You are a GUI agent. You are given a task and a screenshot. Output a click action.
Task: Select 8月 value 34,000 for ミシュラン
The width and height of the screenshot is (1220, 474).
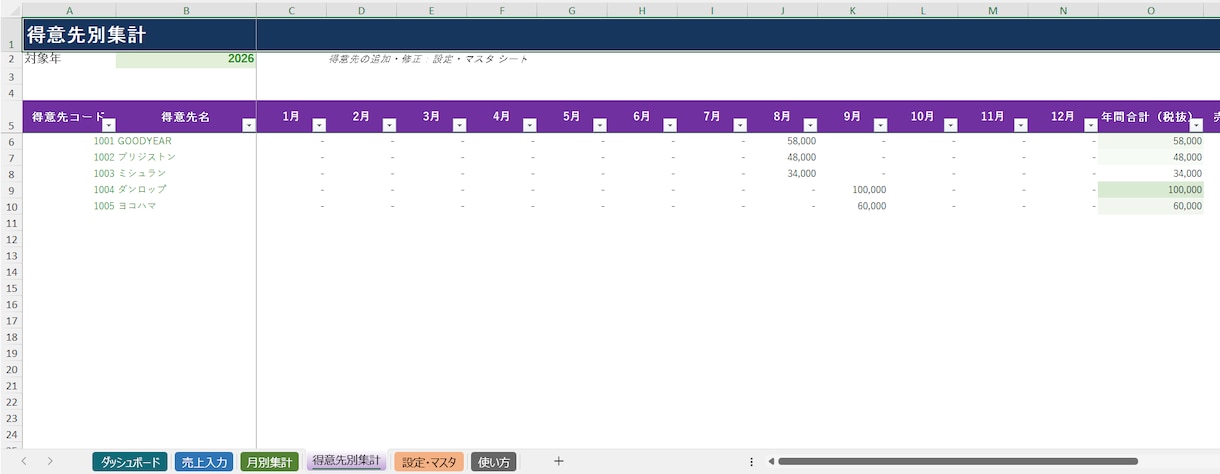pyautogui.click(x=782, y=173)
